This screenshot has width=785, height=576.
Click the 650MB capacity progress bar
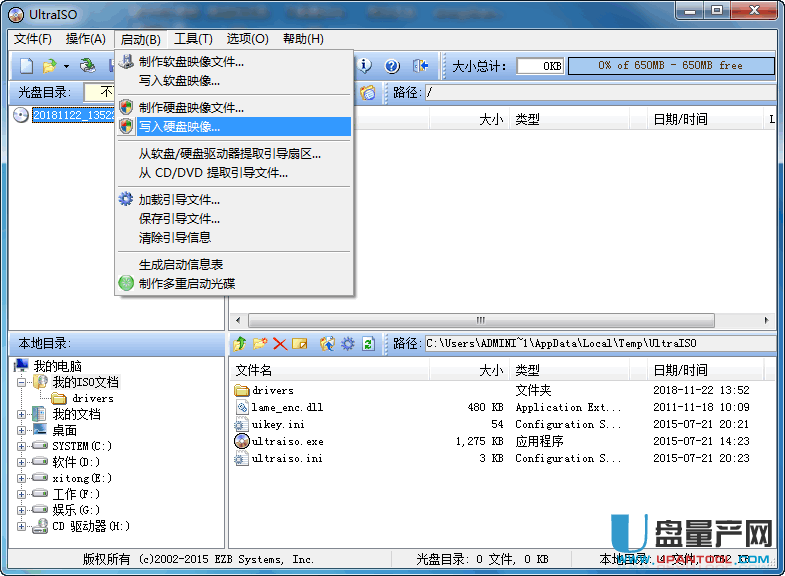pos(670,66)
